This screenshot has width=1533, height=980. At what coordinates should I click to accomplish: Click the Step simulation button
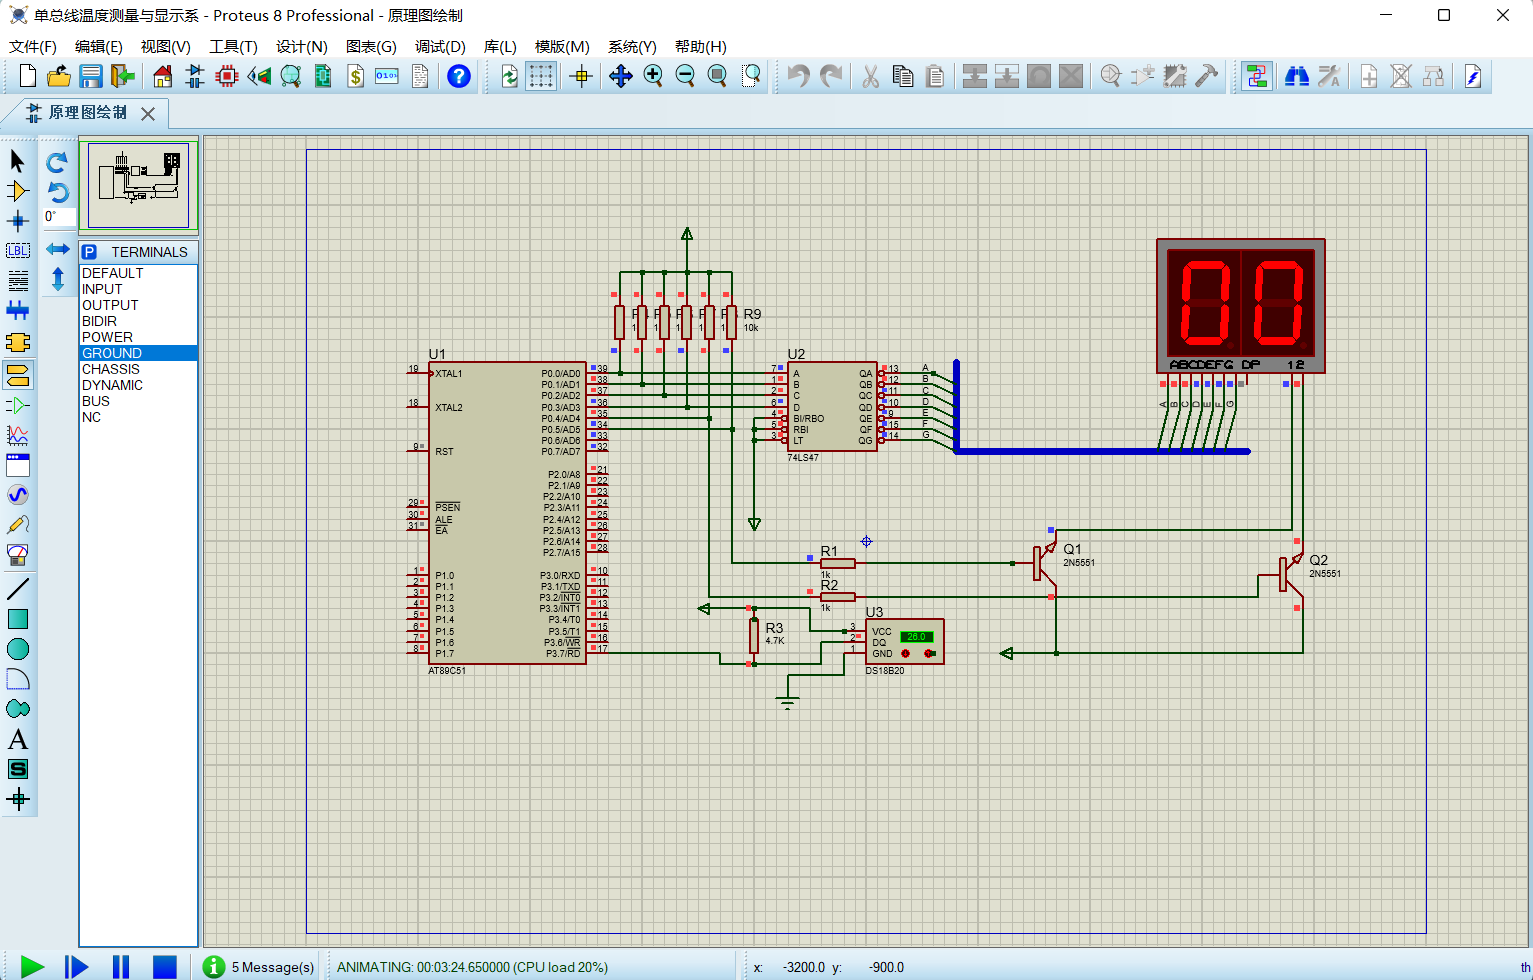tap(76, 966)
